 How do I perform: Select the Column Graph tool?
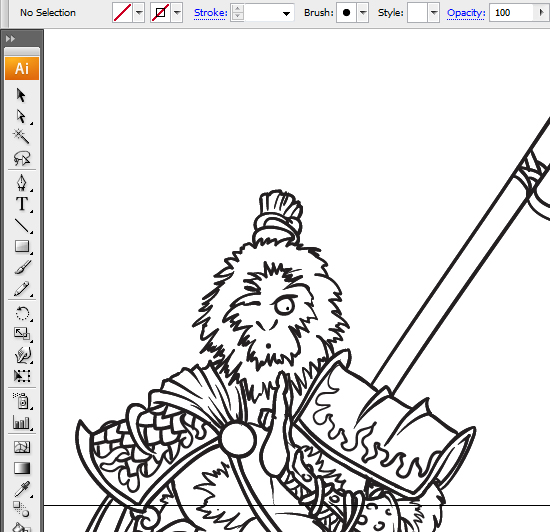click(x=21, y=423)
